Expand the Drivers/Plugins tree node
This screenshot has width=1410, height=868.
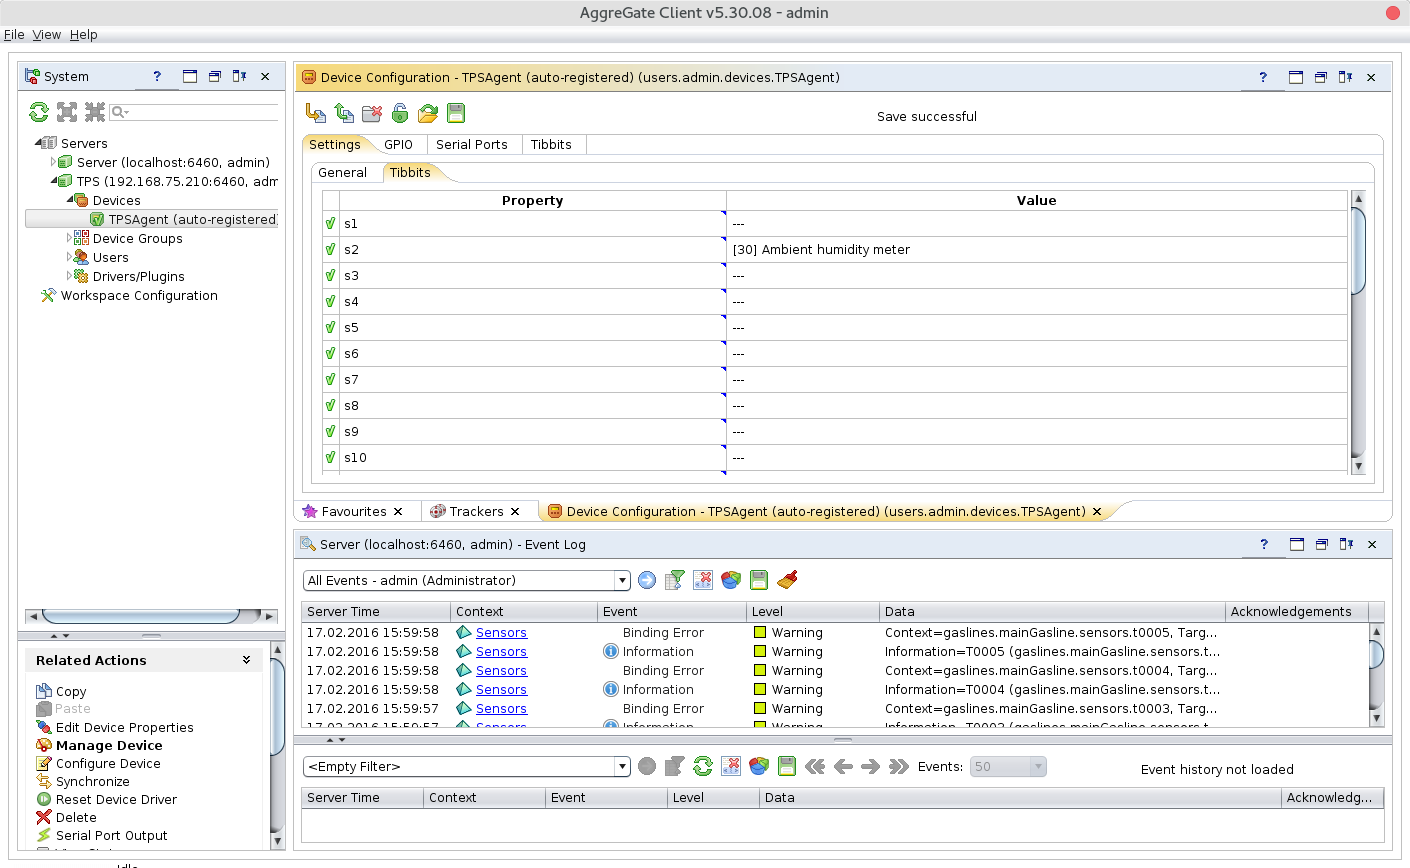[69, 276]
